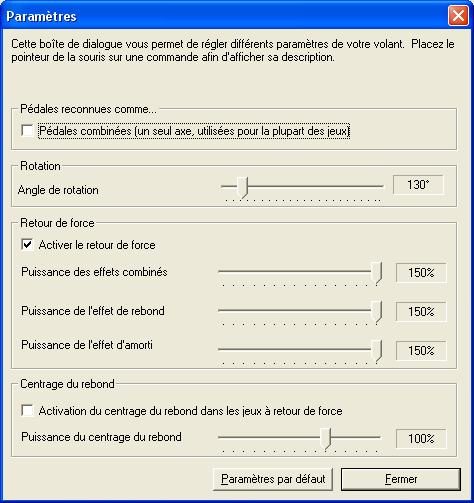This screenshot has height=503, width=474.
Task: Click the Puissance du centrage du rebond slider thumb
Action: [x=326, y=438]
